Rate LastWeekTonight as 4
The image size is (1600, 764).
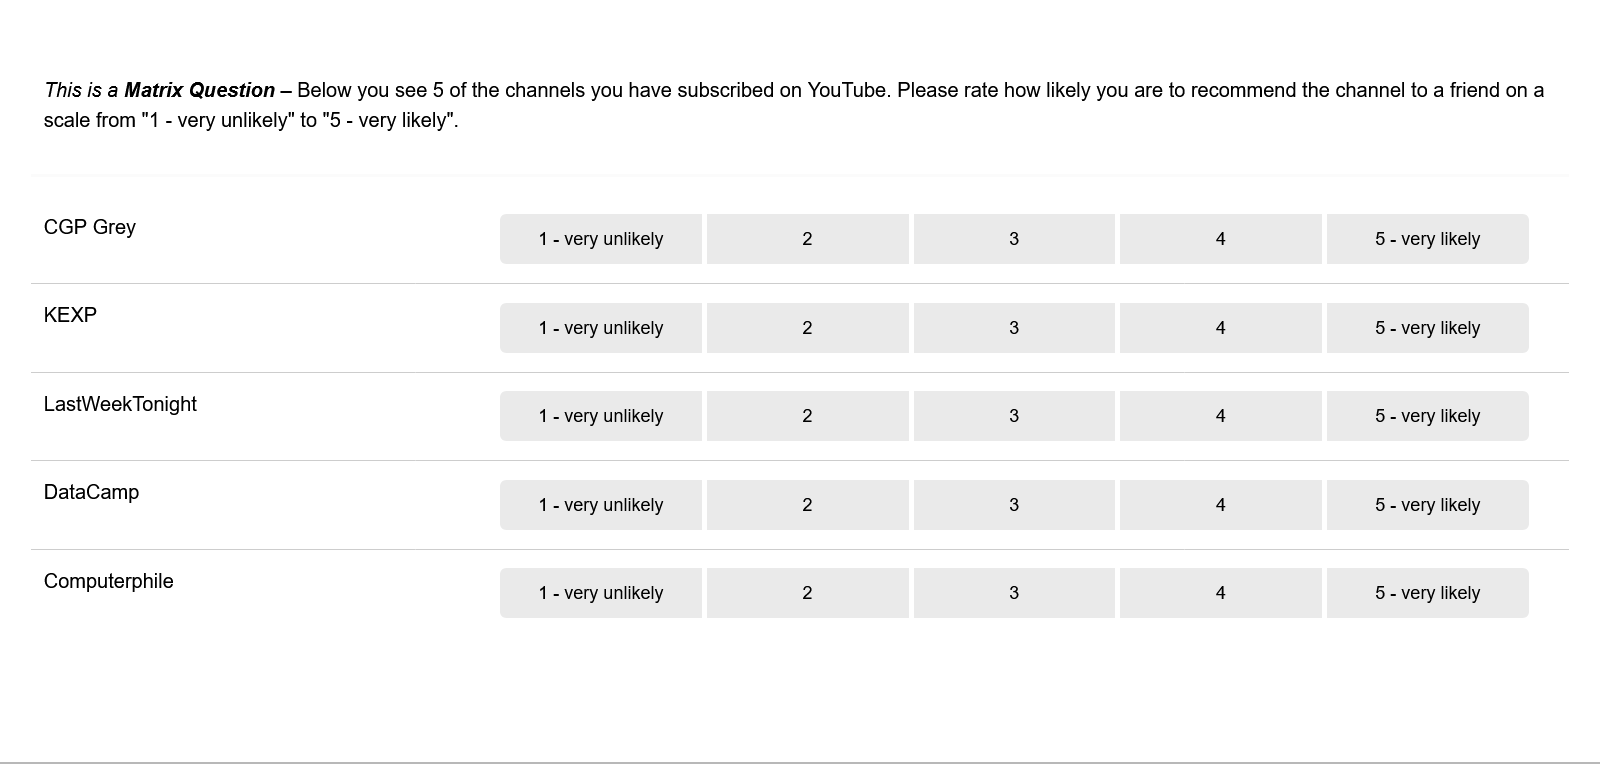pos(1220,415)
